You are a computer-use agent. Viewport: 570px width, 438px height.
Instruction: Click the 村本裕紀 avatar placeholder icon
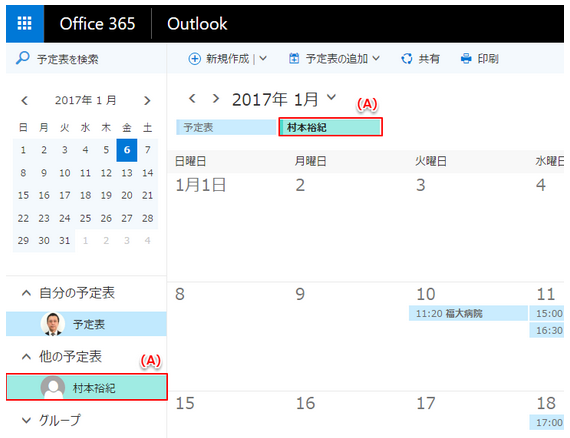click(53, 387)
